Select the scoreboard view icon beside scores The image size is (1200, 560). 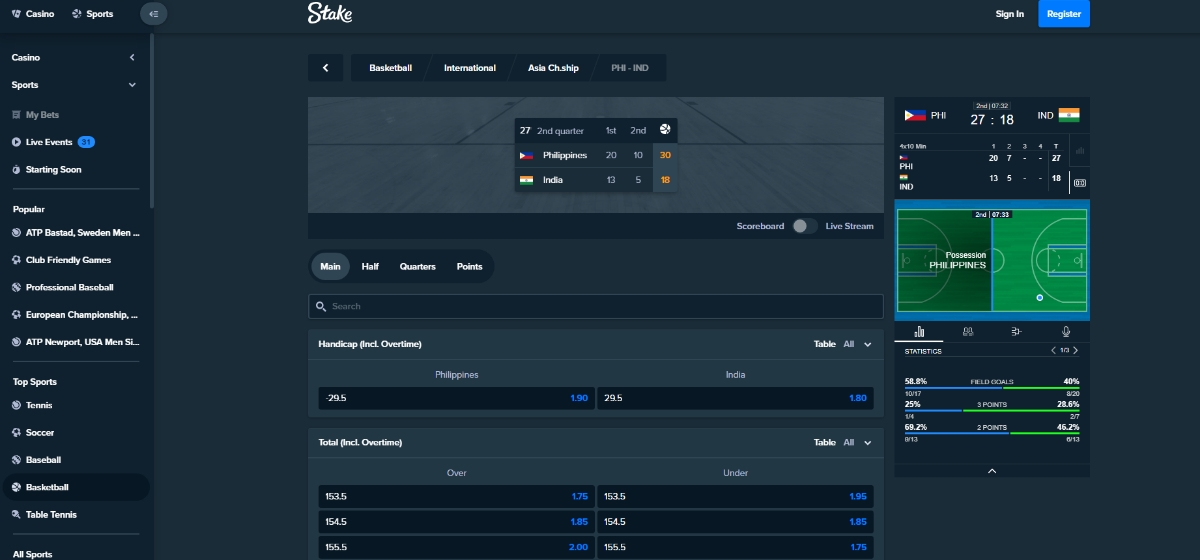1079,183
